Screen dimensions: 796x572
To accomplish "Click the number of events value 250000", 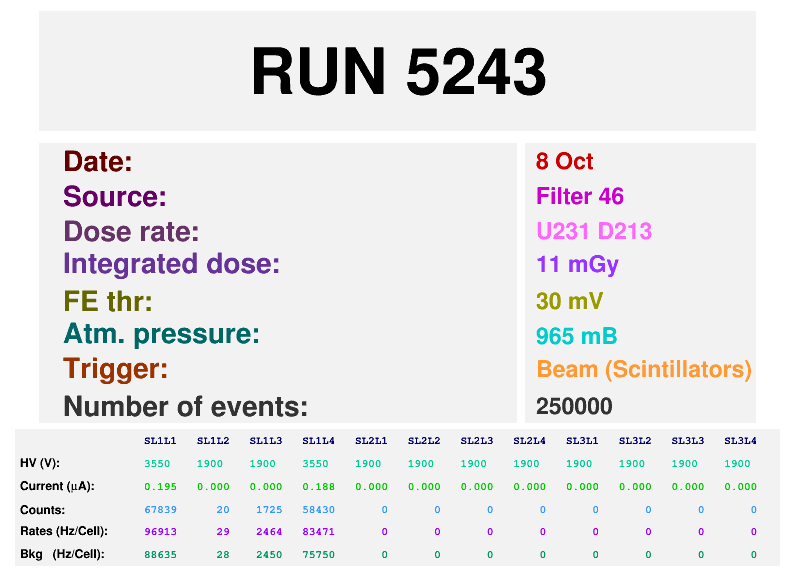I will click(x=574, y=406).
